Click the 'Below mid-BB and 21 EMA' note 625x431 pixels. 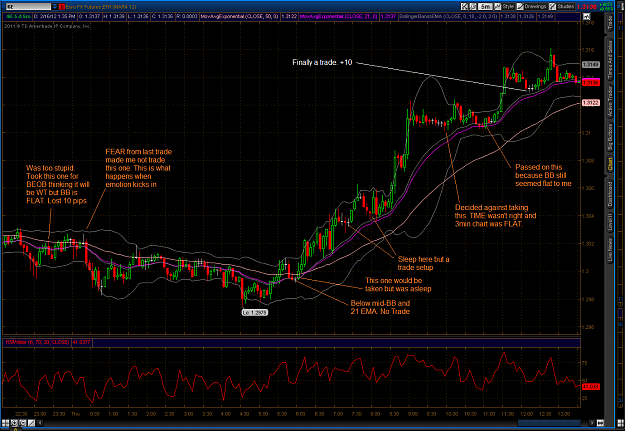380,307
